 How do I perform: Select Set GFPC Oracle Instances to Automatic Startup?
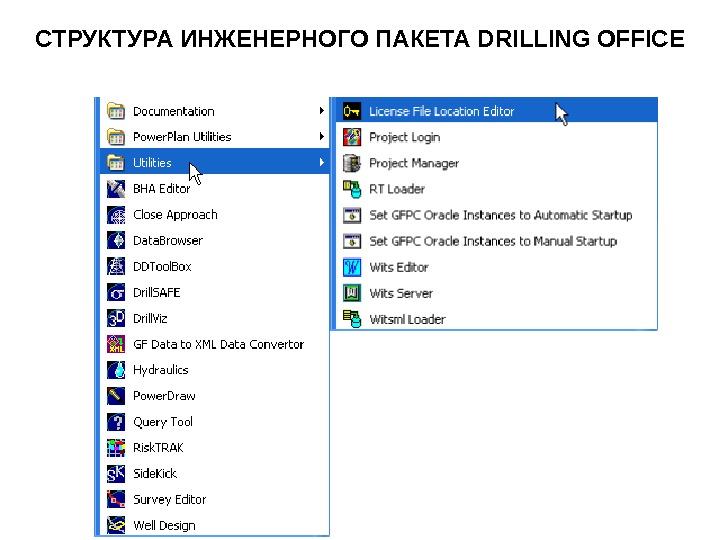pyautogui.click(x=496, y=215)
